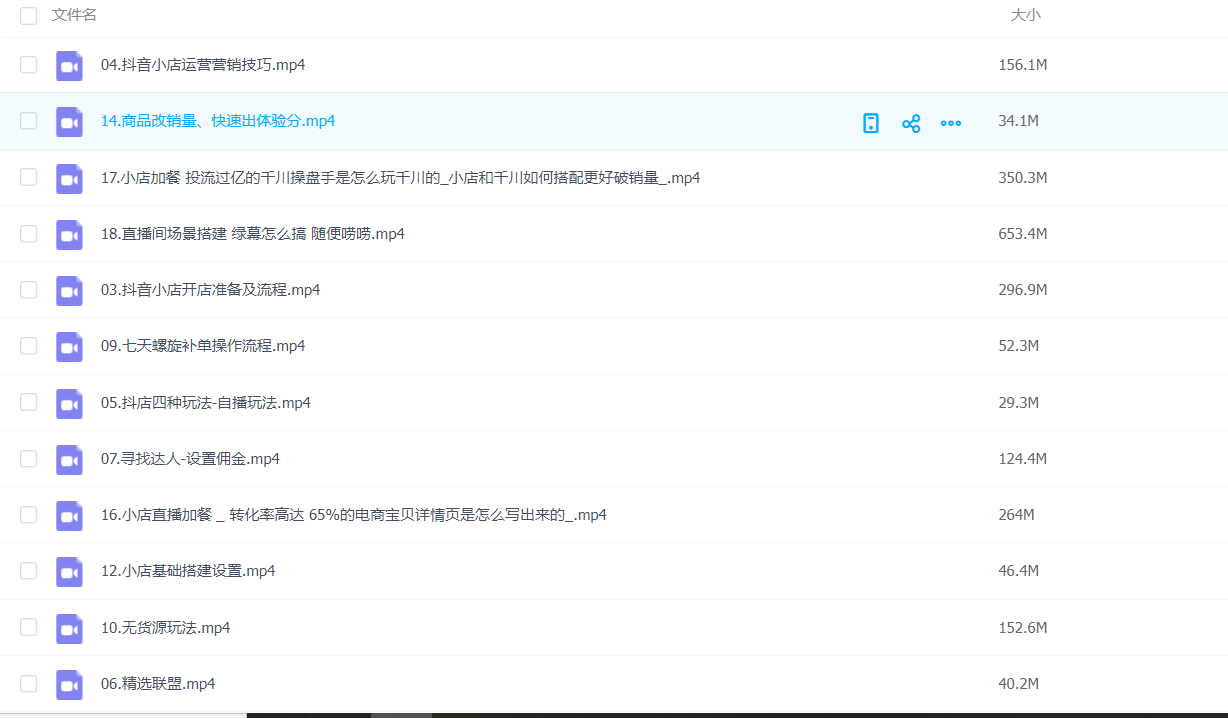Open file 18.直播间场景搭建 绿幕怎么搞 随便唠唠.mp4

pos(253,234)
